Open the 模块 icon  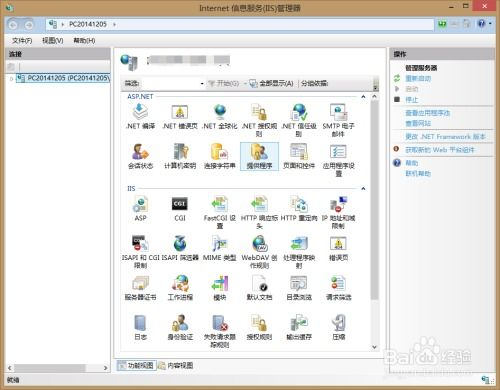pyautogui.click(x=220, y=288)
